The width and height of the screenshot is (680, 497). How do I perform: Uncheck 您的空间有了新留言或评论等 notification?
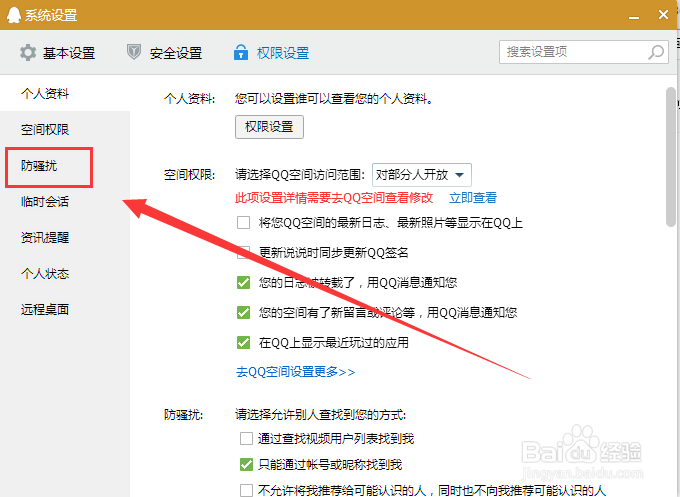tap(243, 312)
